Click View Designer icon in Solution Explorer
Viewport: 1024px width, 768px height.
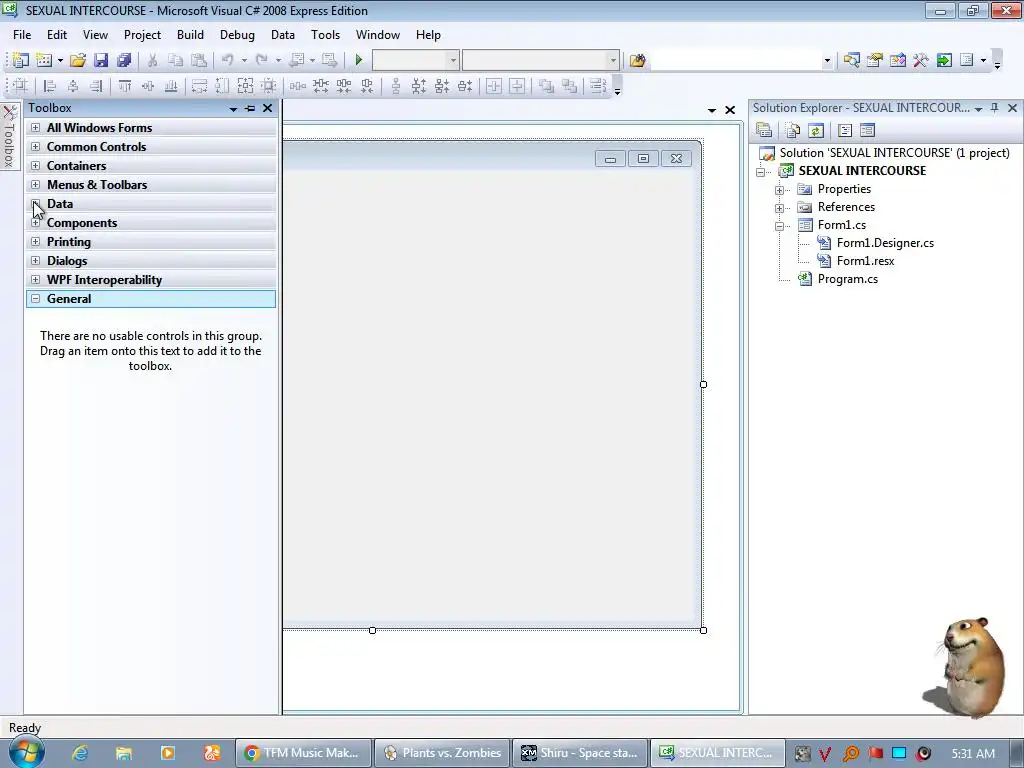[x=867, y=131]
